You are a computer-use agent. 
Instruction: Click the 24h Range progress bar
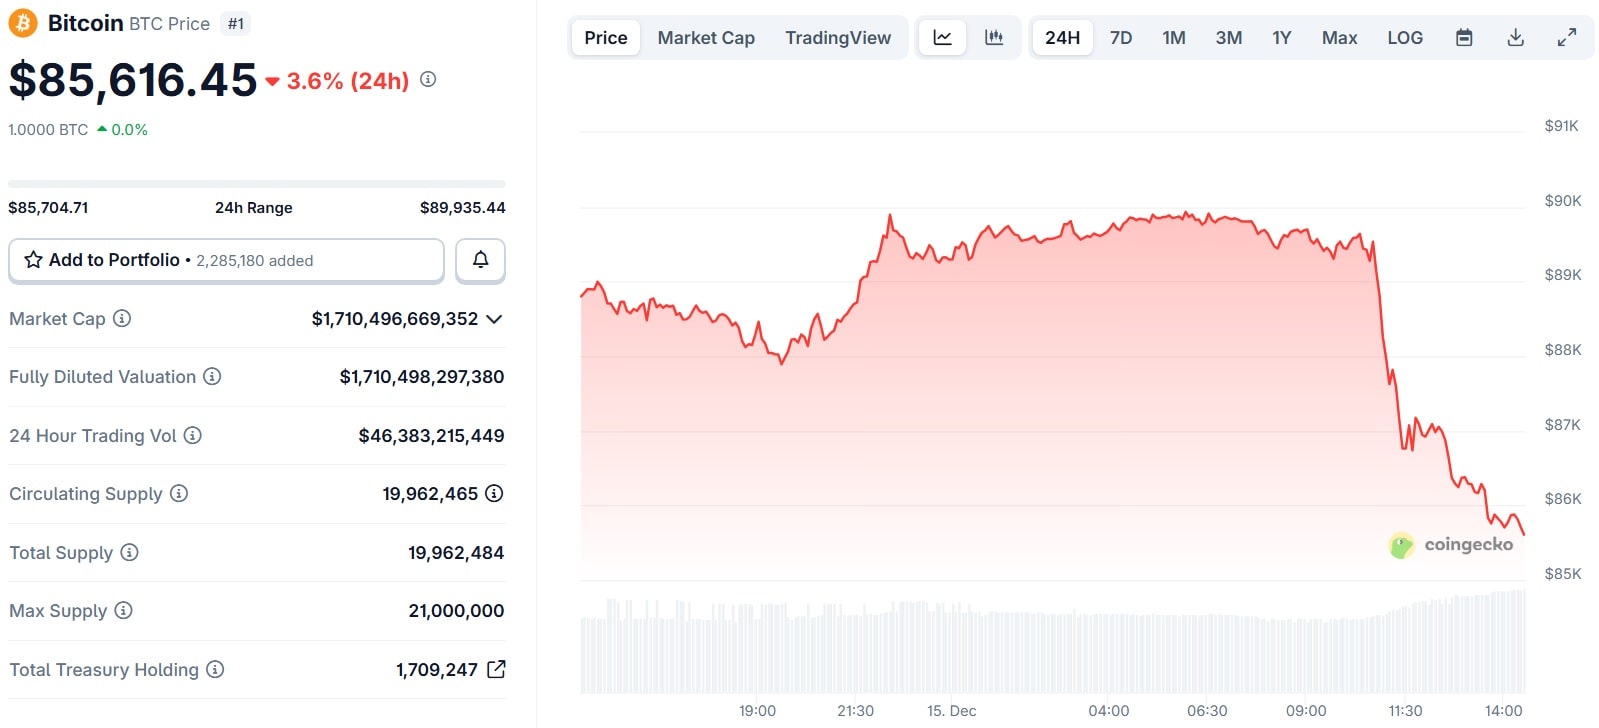(256, 184)
